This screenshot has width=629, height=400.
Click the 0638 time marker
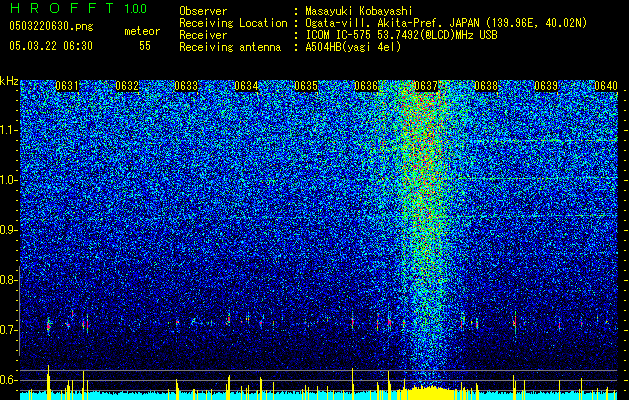click(x=486, y=86)
